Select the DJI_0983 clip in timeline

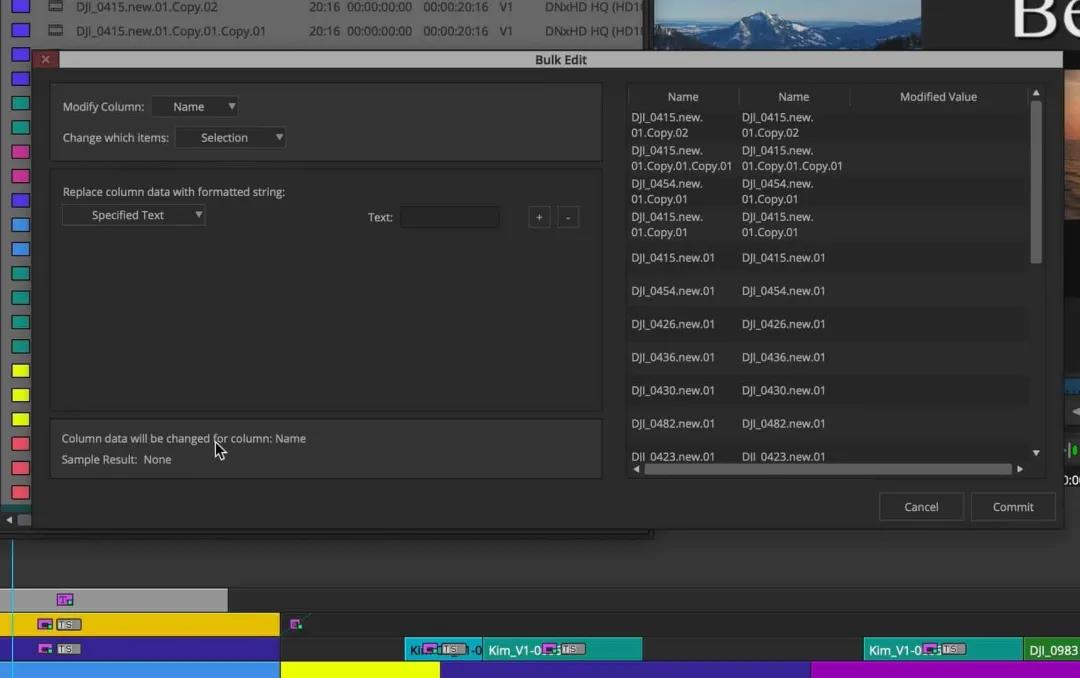tap(1052, 650)
